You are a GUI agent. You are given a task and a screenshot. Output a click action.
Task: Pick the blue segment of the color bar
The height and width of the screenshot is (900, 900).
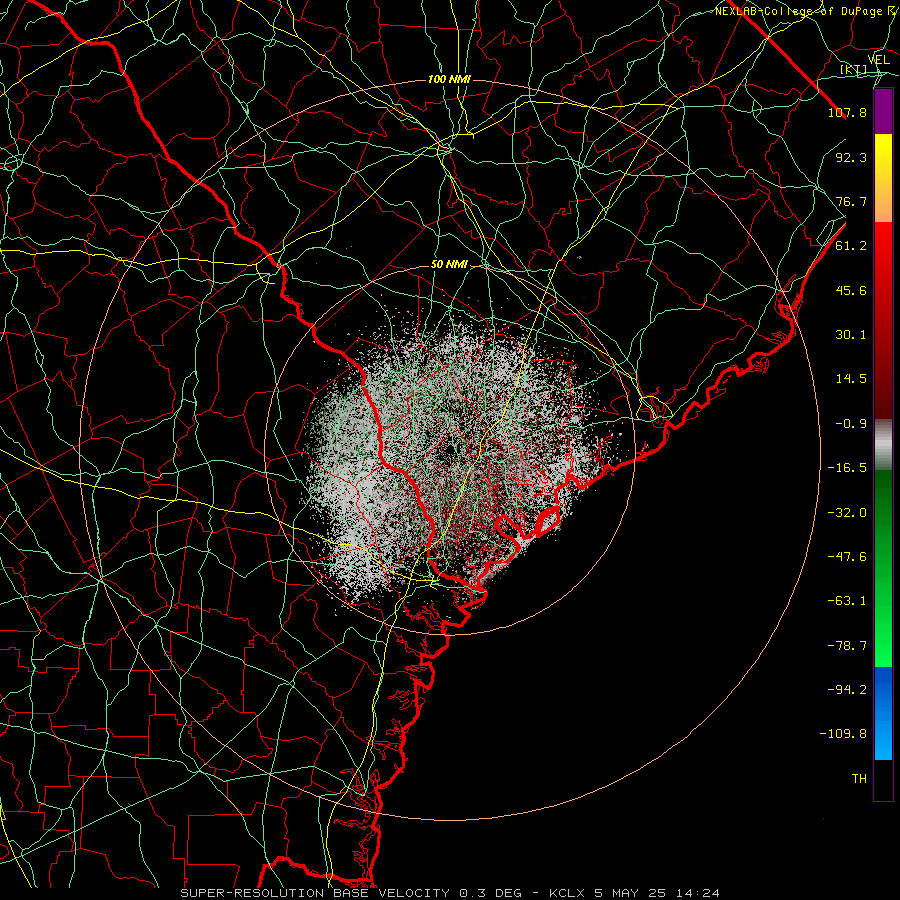pos(883,713)
